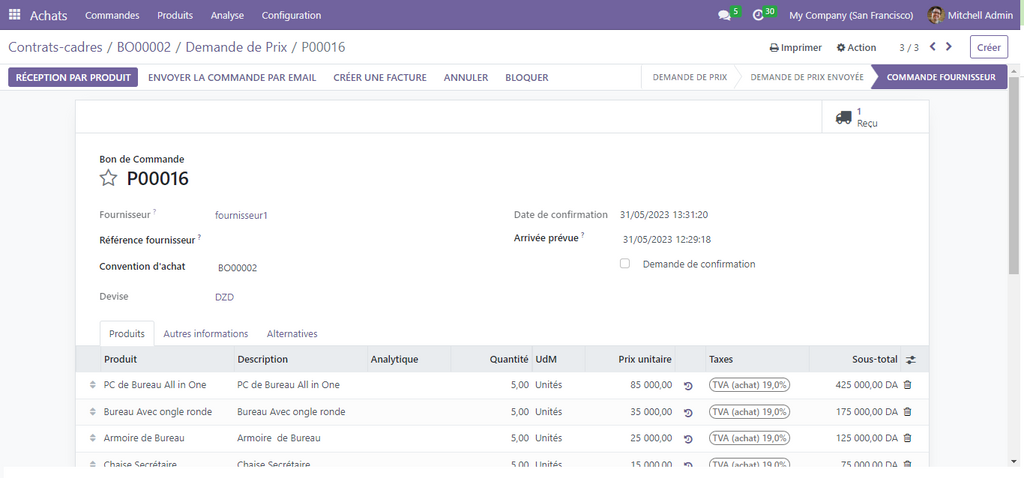Open the apps grid menu icon
Image resolution: width=1024 pixels, height=478 pixels.
(x=14, y=15)
